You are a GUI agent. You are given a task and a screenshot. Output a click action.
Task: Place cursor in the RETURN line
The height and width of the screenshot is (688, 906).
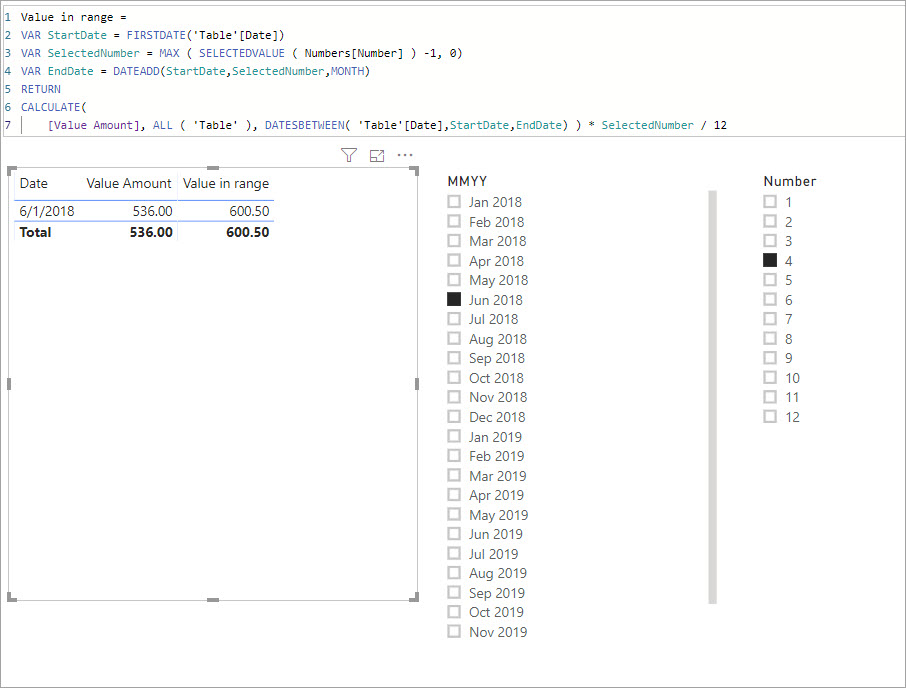tap(40, 89)
